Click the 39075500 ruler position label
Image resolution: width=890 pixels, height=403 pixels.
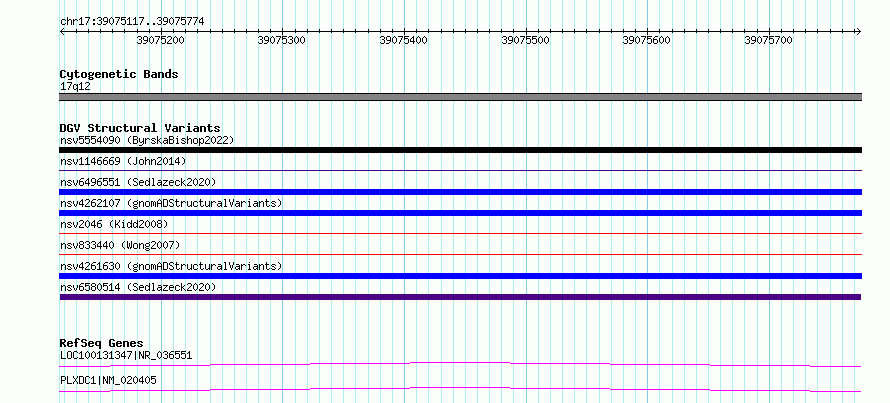click(x=526, y=40)
